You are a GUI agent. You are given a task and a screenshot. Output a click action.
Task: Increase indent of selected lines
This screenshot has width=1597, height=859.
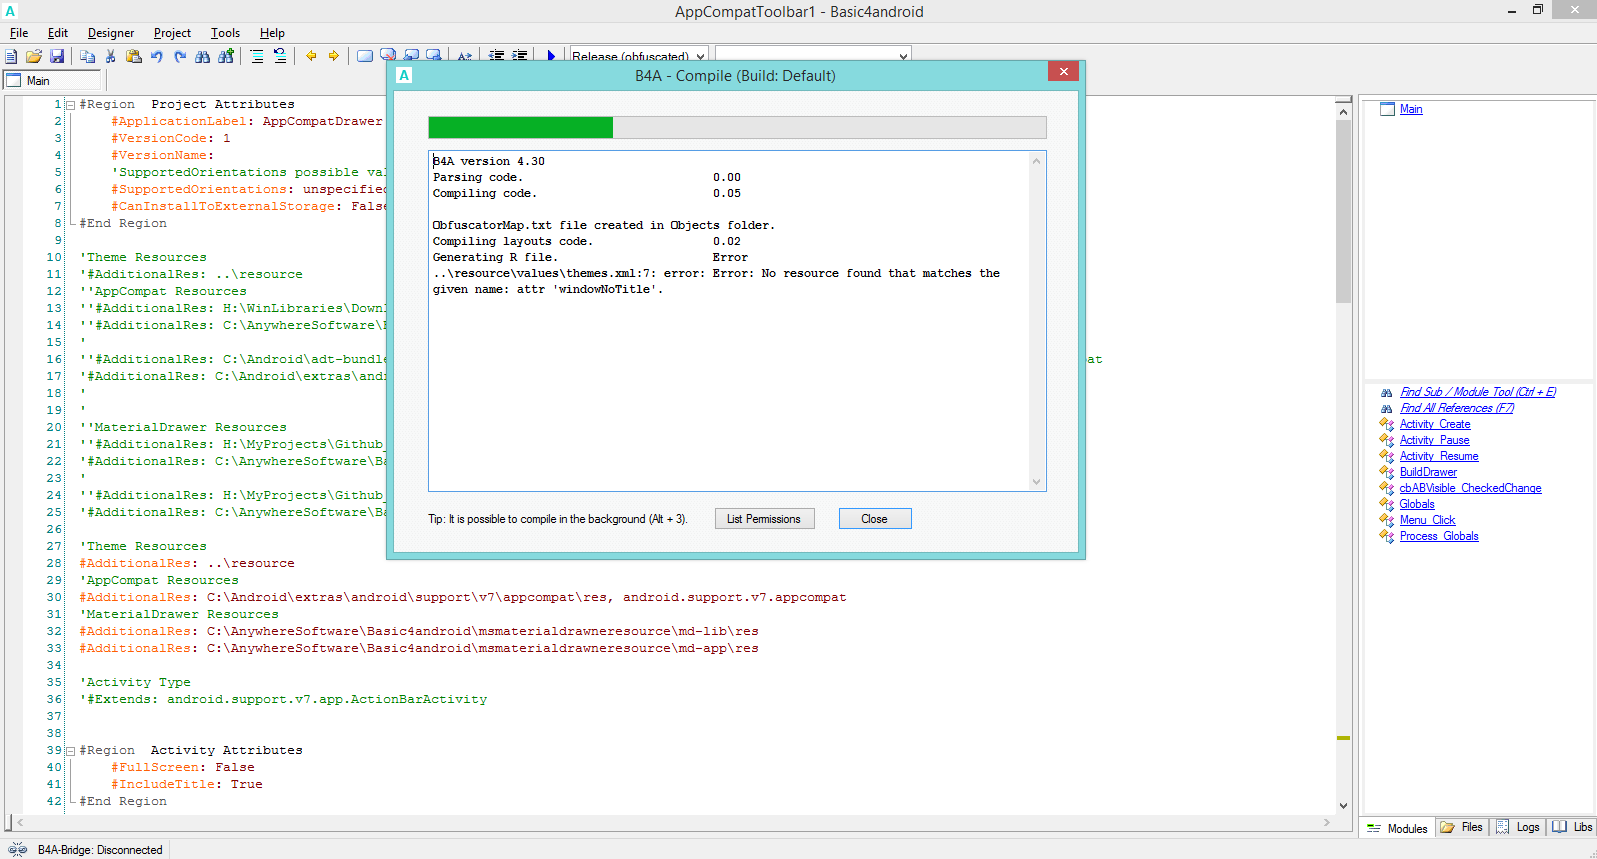pos(520,56)
